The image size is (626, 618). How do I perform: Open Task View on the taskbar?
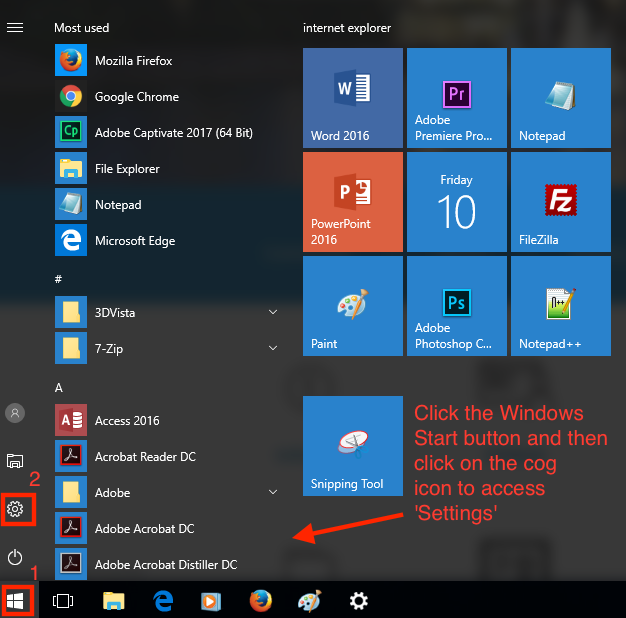tap(63, 601)
